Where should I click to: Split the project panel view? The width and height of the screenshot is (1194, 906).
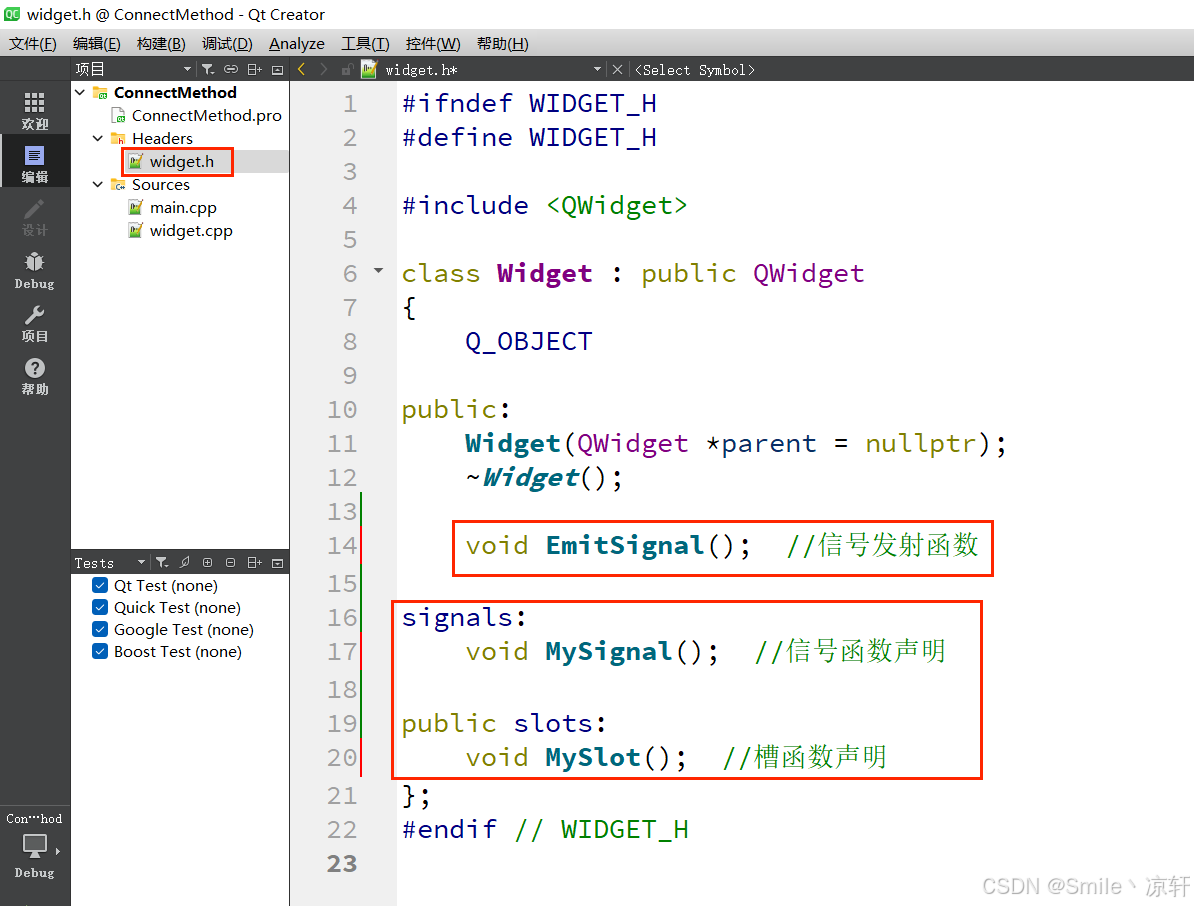click(254, 69)
